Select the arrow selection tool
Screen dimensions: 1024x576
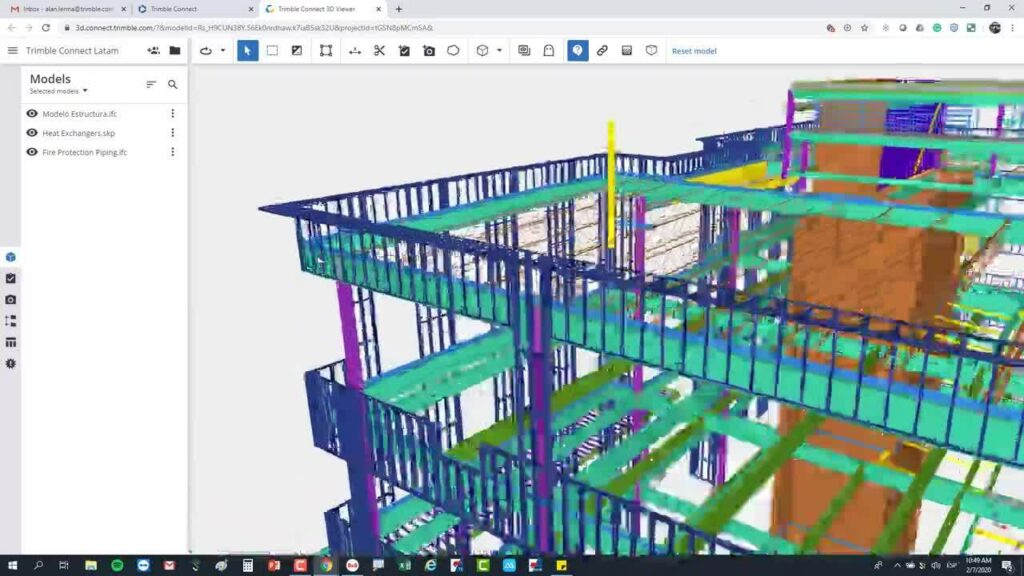pyautogui.click(x=247, y=51)
